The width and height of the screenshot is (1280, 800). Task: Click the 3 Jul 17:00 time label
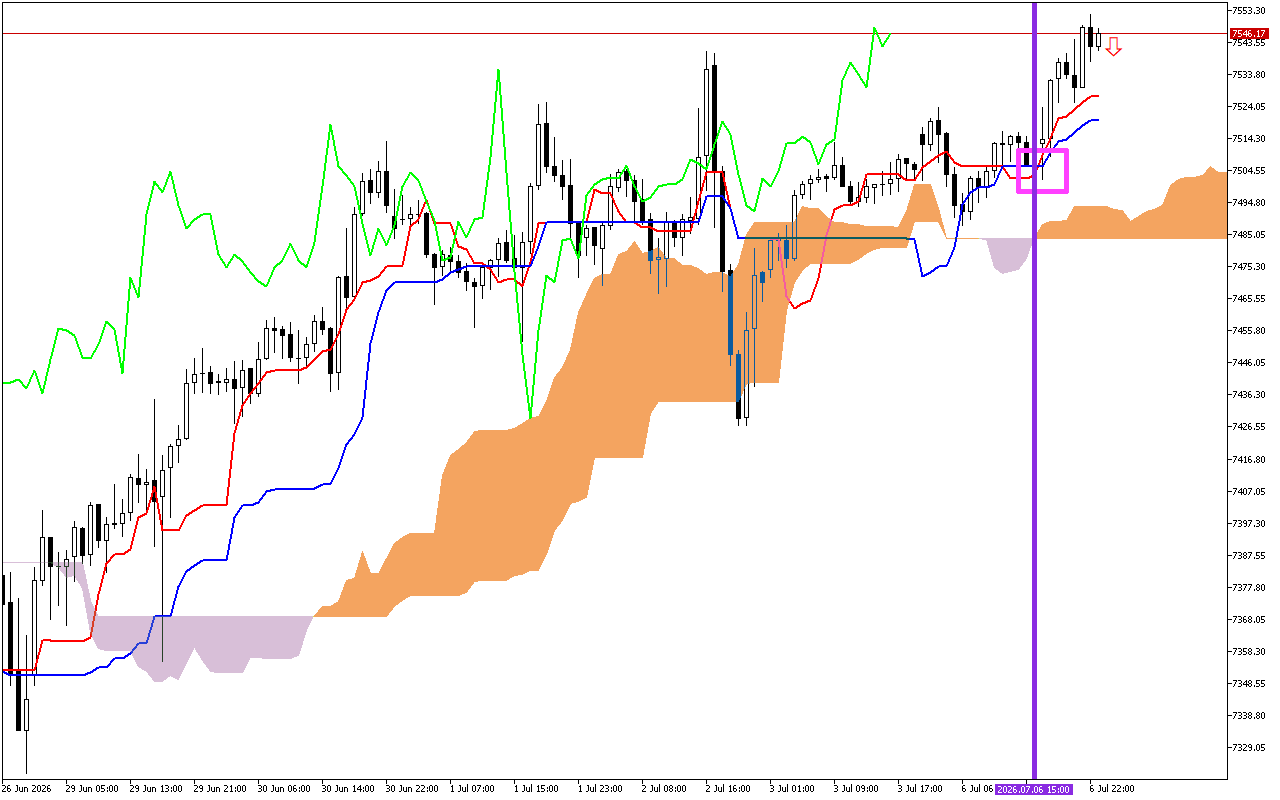point(918,789)
